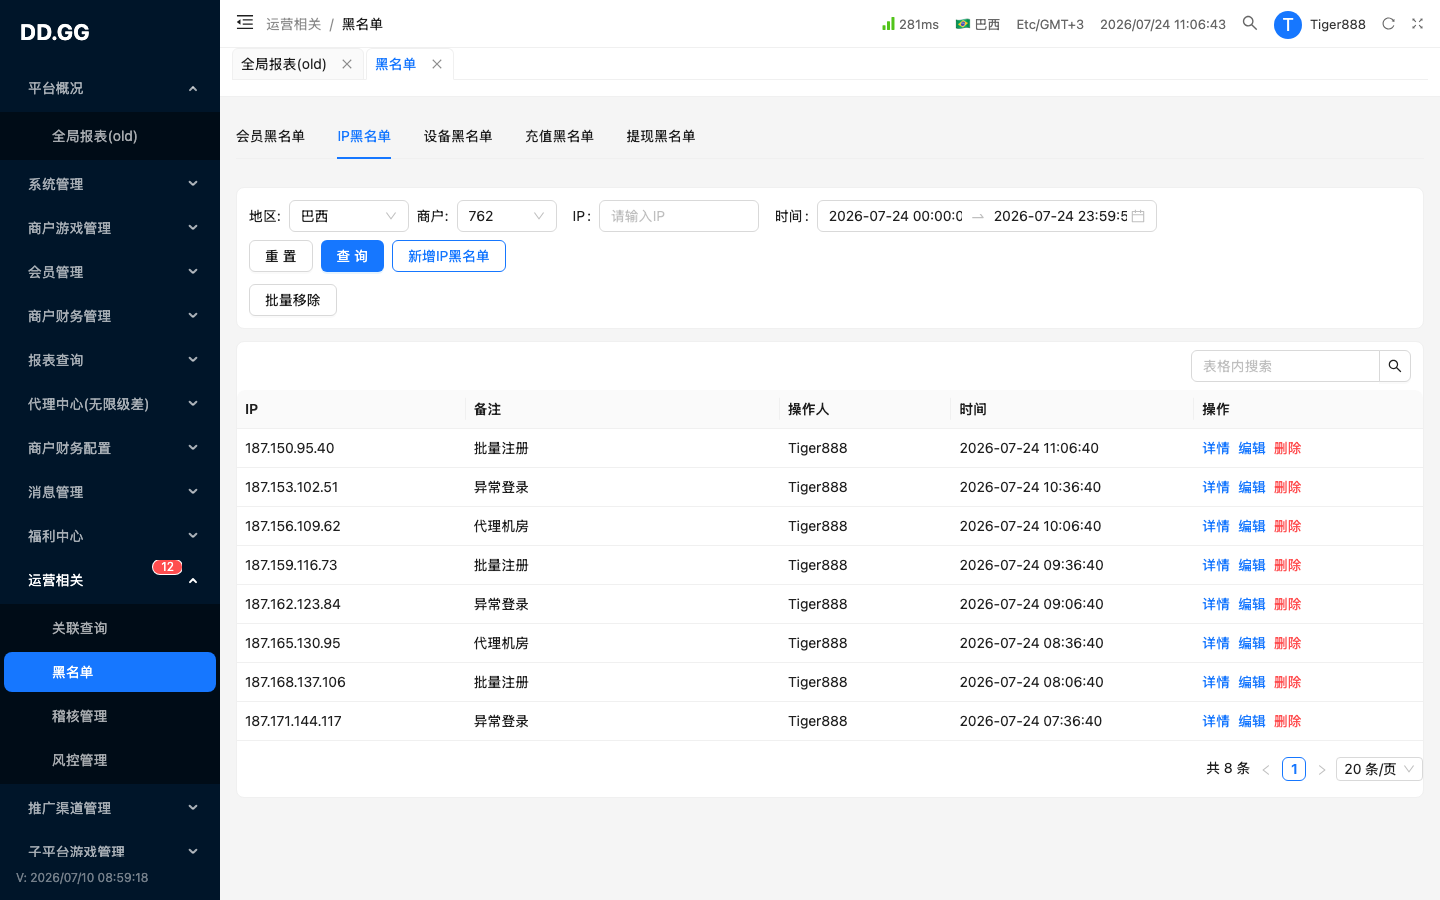This screenshot has width=1440, height=900.
Task: Open the 商户 dropdown showing 762
Action: 507,216
